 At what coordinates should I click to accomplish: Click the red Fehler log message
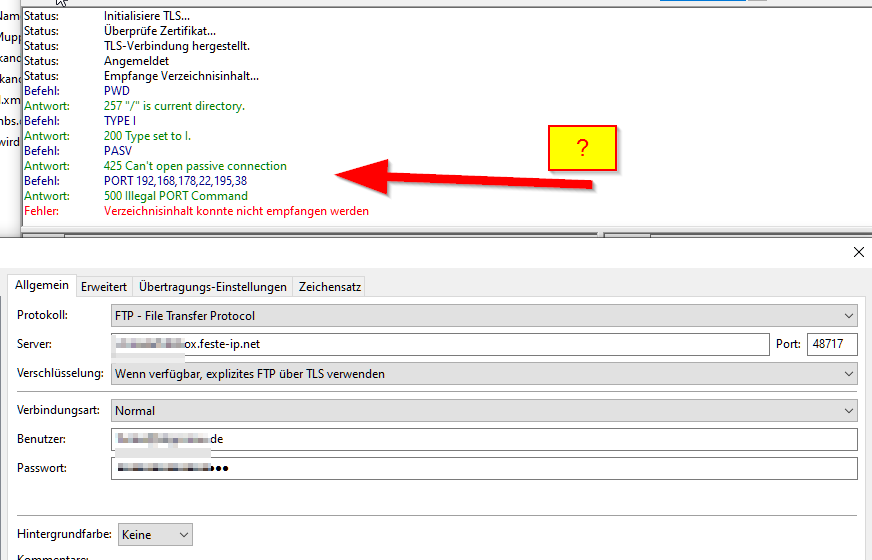click(236, 211)
